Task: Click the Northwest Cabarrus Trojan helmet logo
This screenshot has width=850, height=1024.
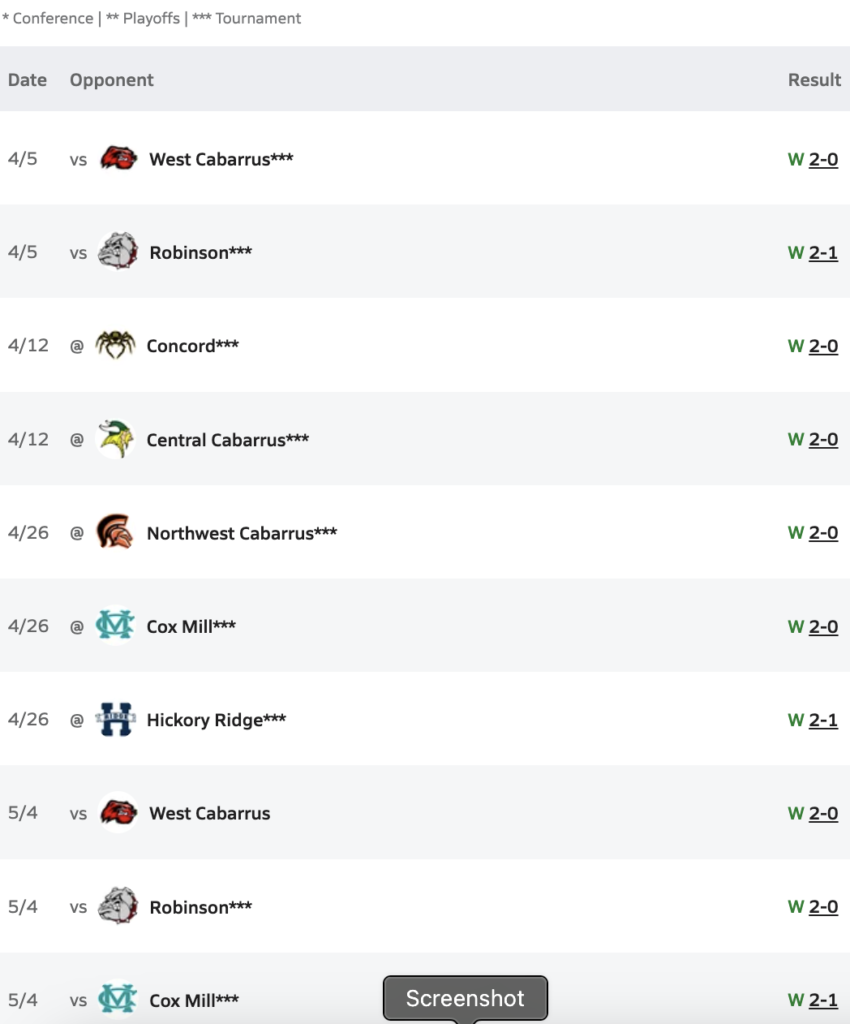Action: pyautogui.click(x=116, y=532)
